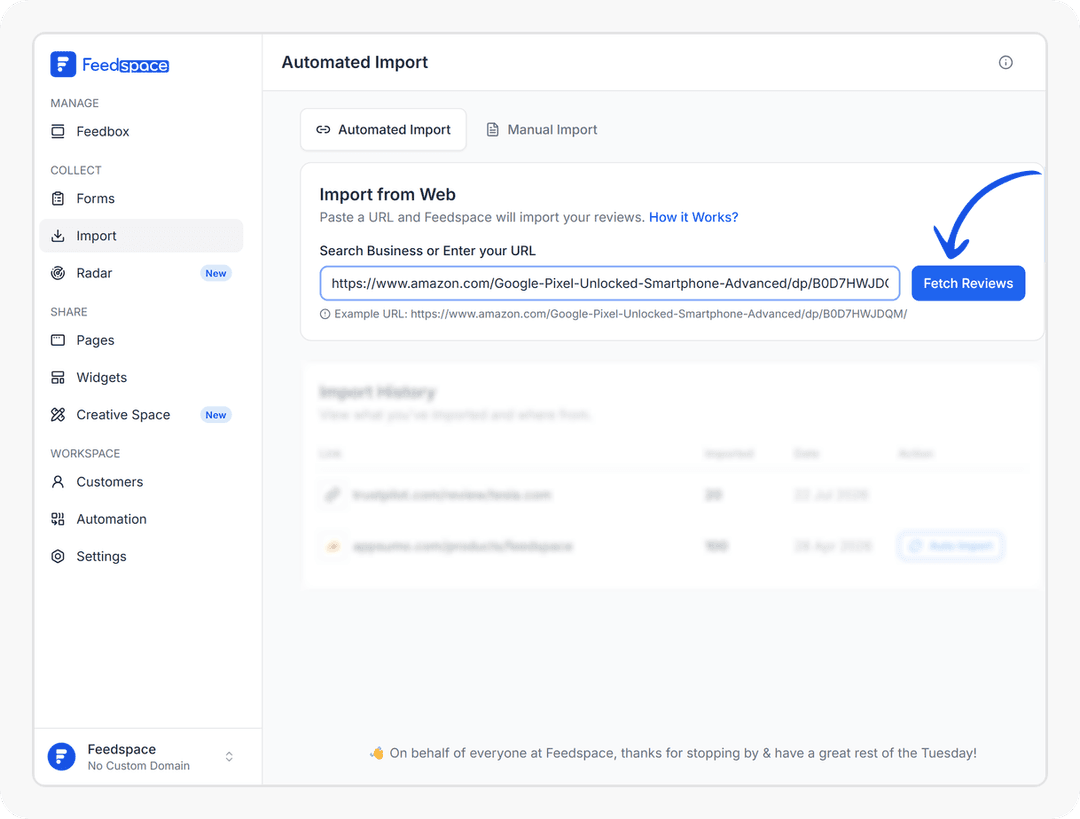Select the Import sidebar item
Viewport: 1080px width, 819px height.
tap(141, 236)
